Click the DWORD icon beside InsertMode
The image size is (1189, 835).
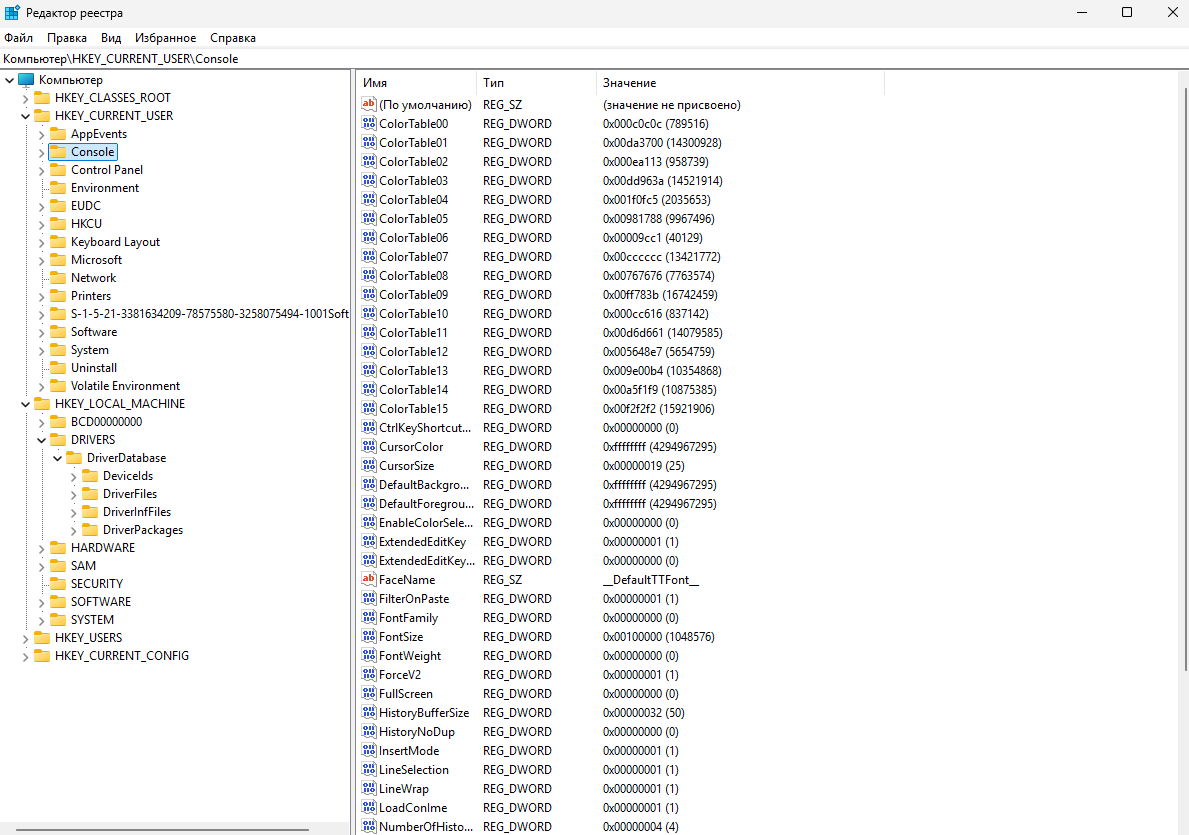pos(369,750)
